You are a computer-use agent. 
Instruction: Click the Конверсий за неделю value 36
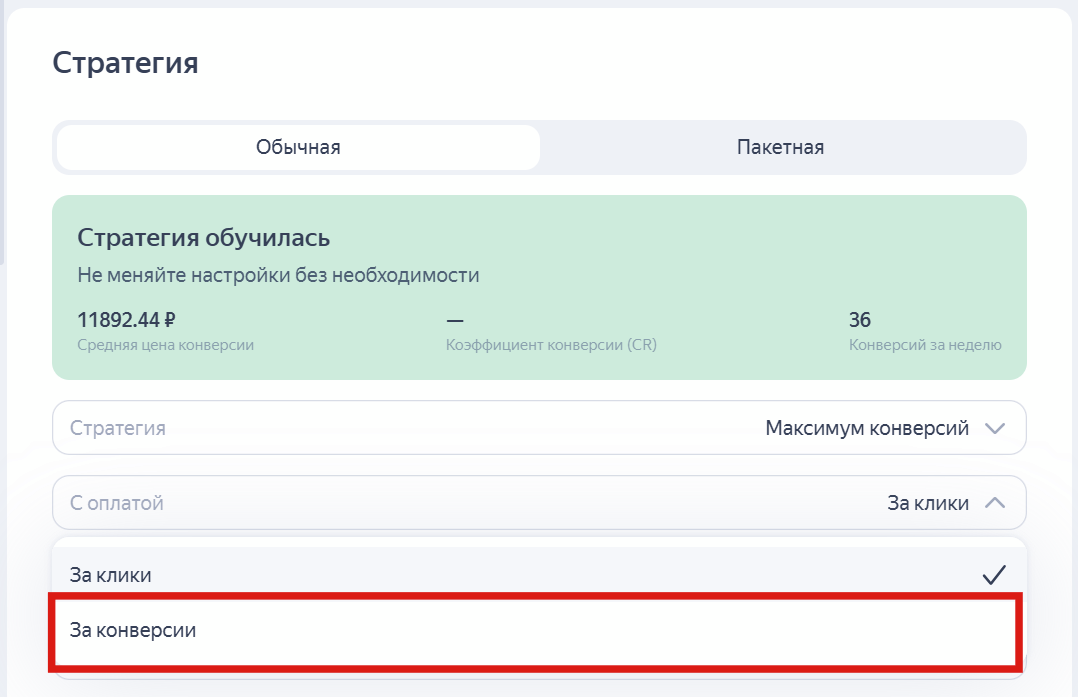point(861,319)
